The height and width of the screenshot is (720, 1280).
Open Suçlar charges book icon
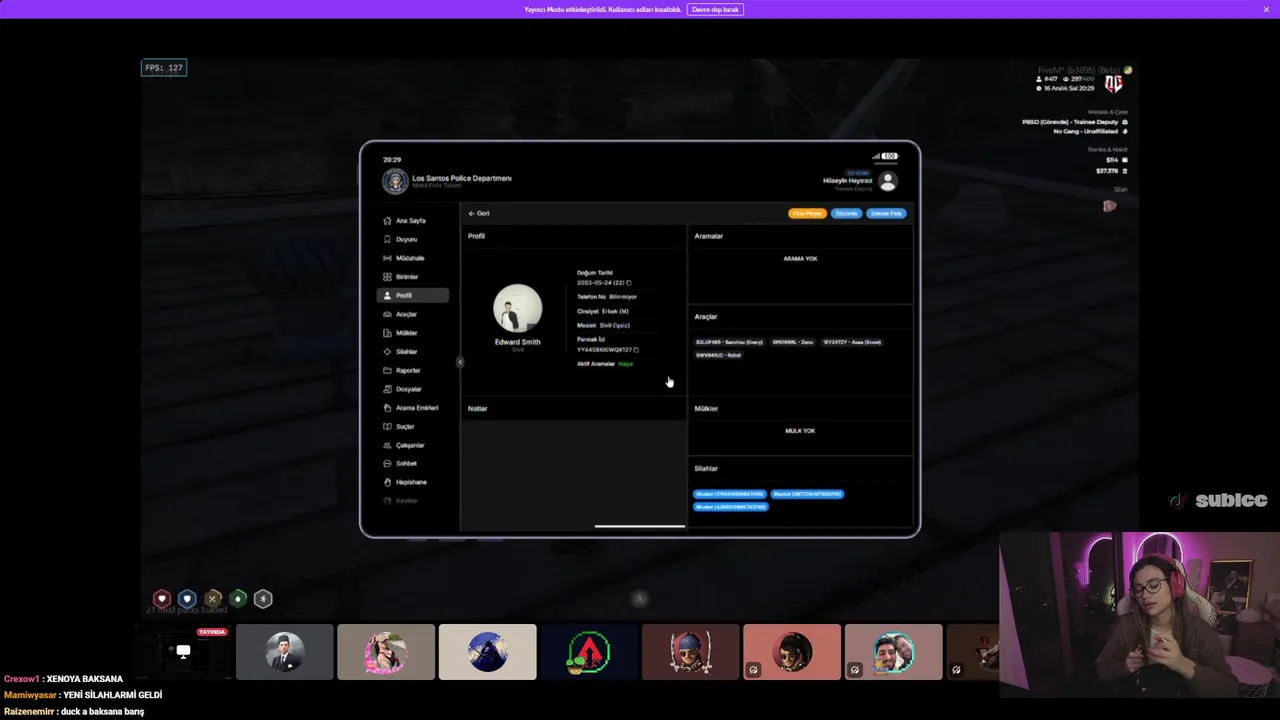click(387, 426)
